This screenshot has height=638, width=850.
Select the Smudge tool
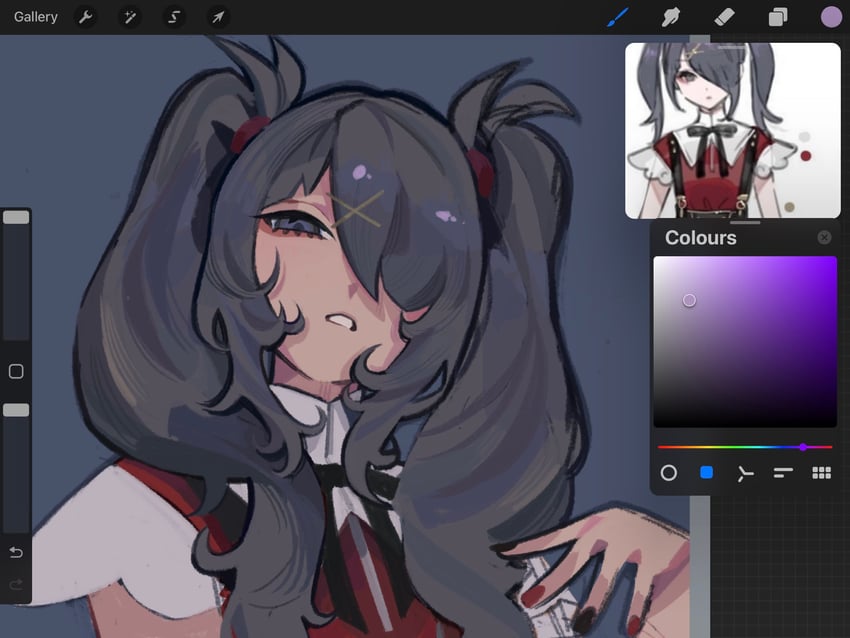[x=671, y=17]
